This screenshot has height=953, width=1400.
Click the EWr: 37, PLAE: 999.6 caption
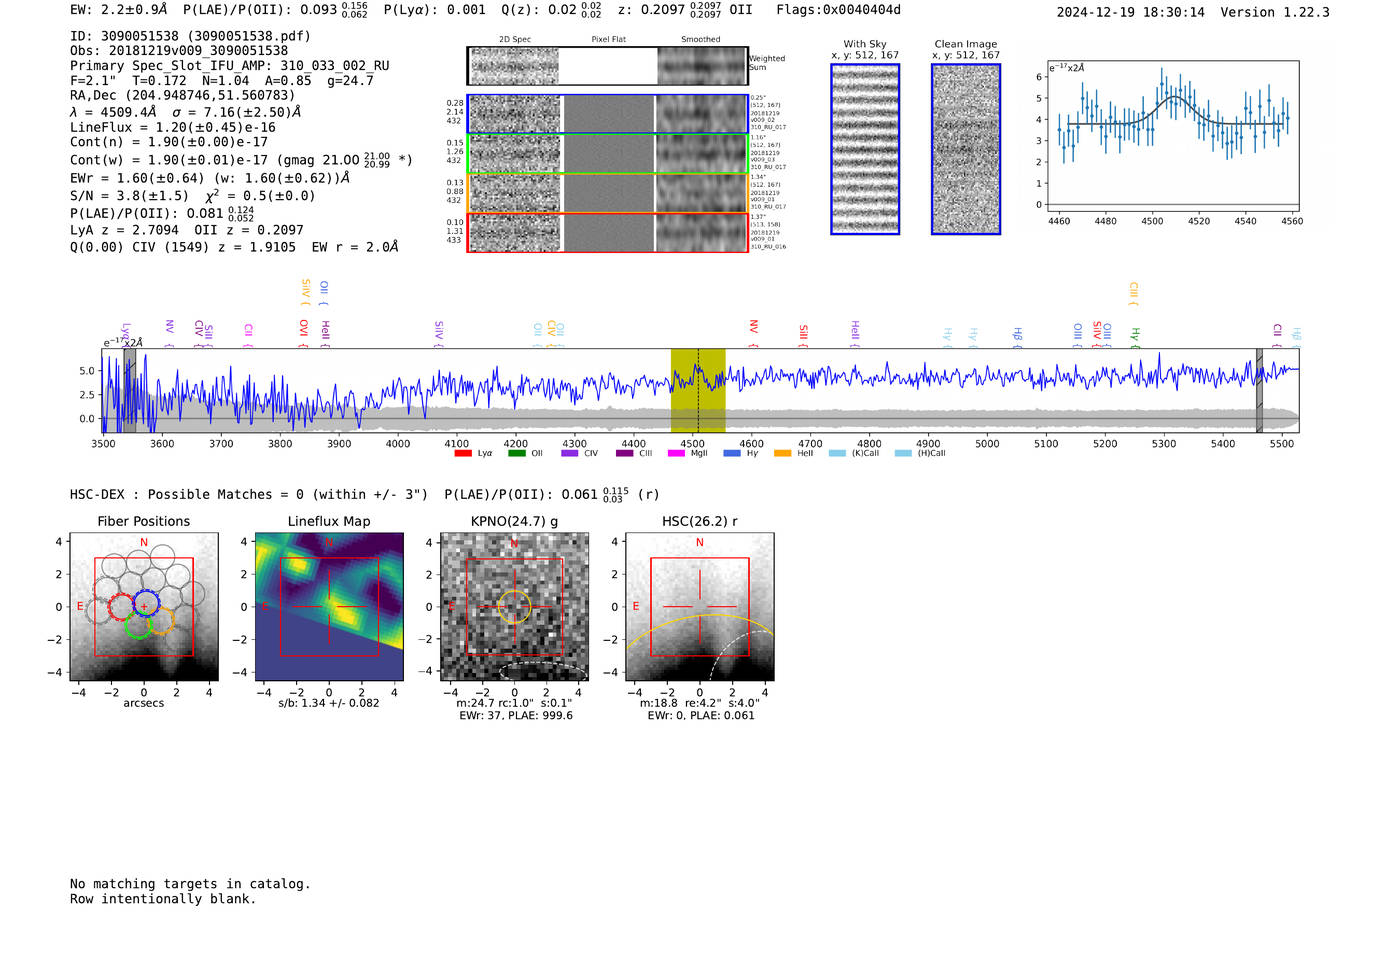(x=516, y=716)
